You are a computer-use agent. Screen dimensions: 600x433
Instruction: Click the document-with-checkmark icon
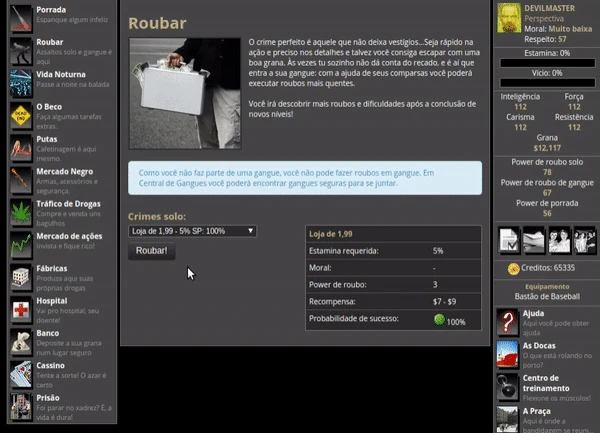click(x=509, y=240)
